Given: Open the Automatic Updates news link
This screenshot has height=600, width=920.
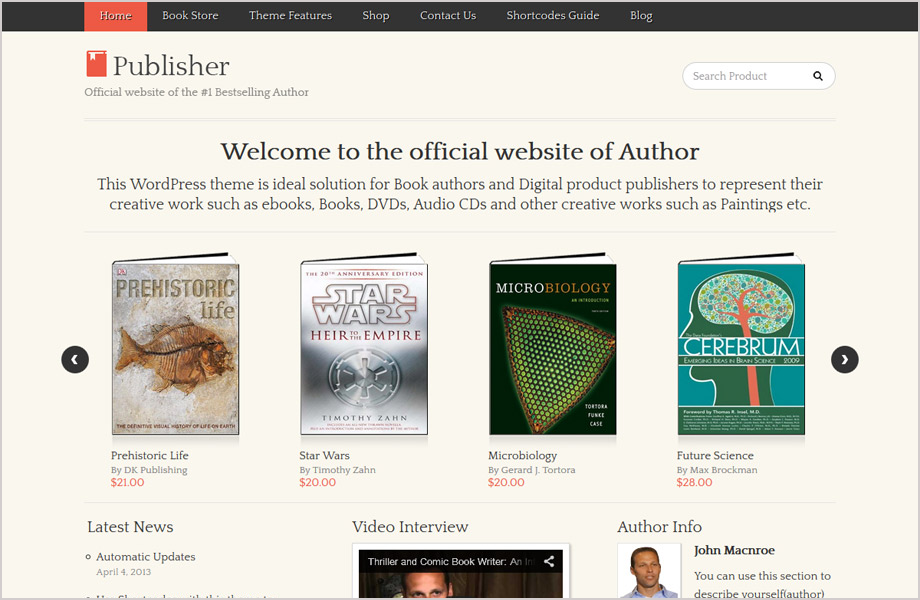Looking at the screenshot, I should (x=146, y=557).
